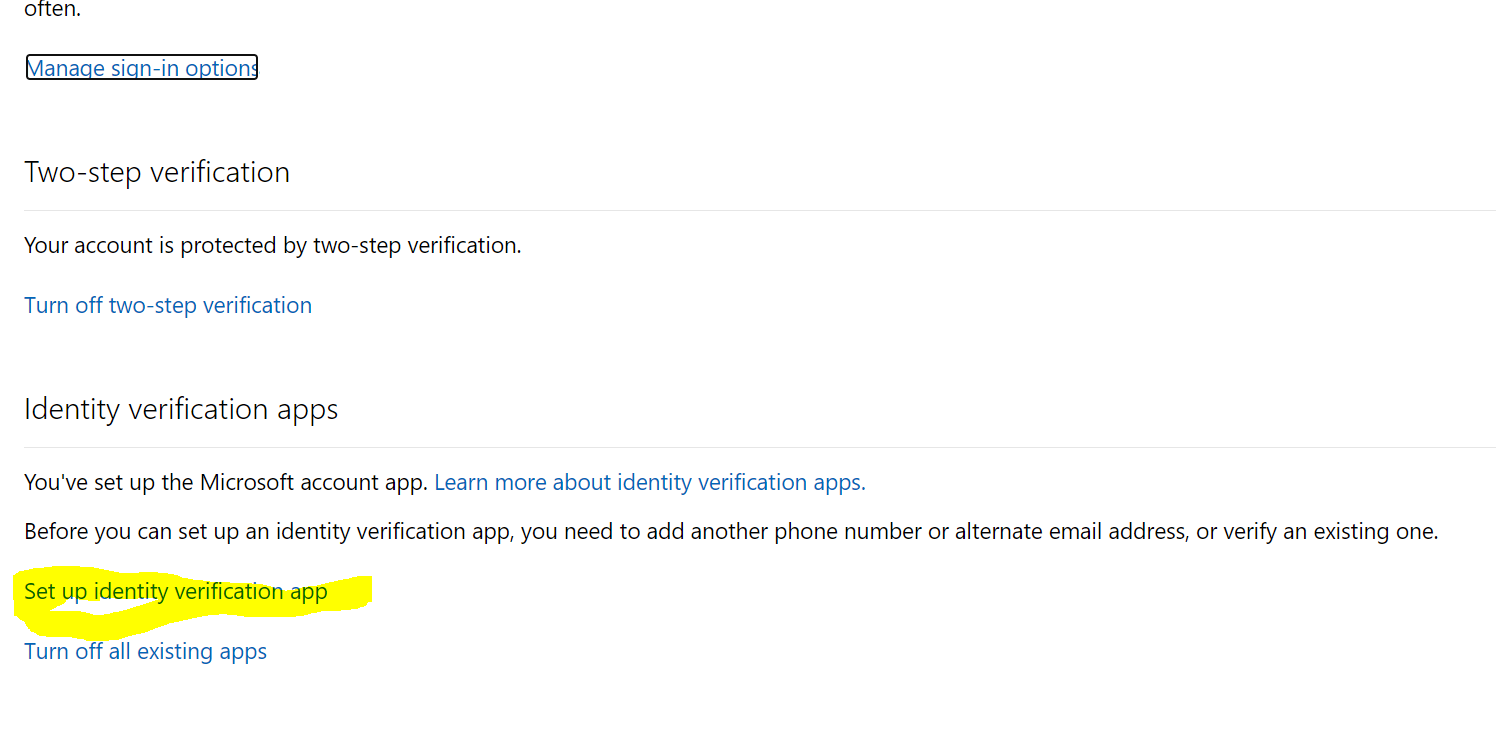Click the word "often." at the top
1496x735 pixels.
coord(52,10)
